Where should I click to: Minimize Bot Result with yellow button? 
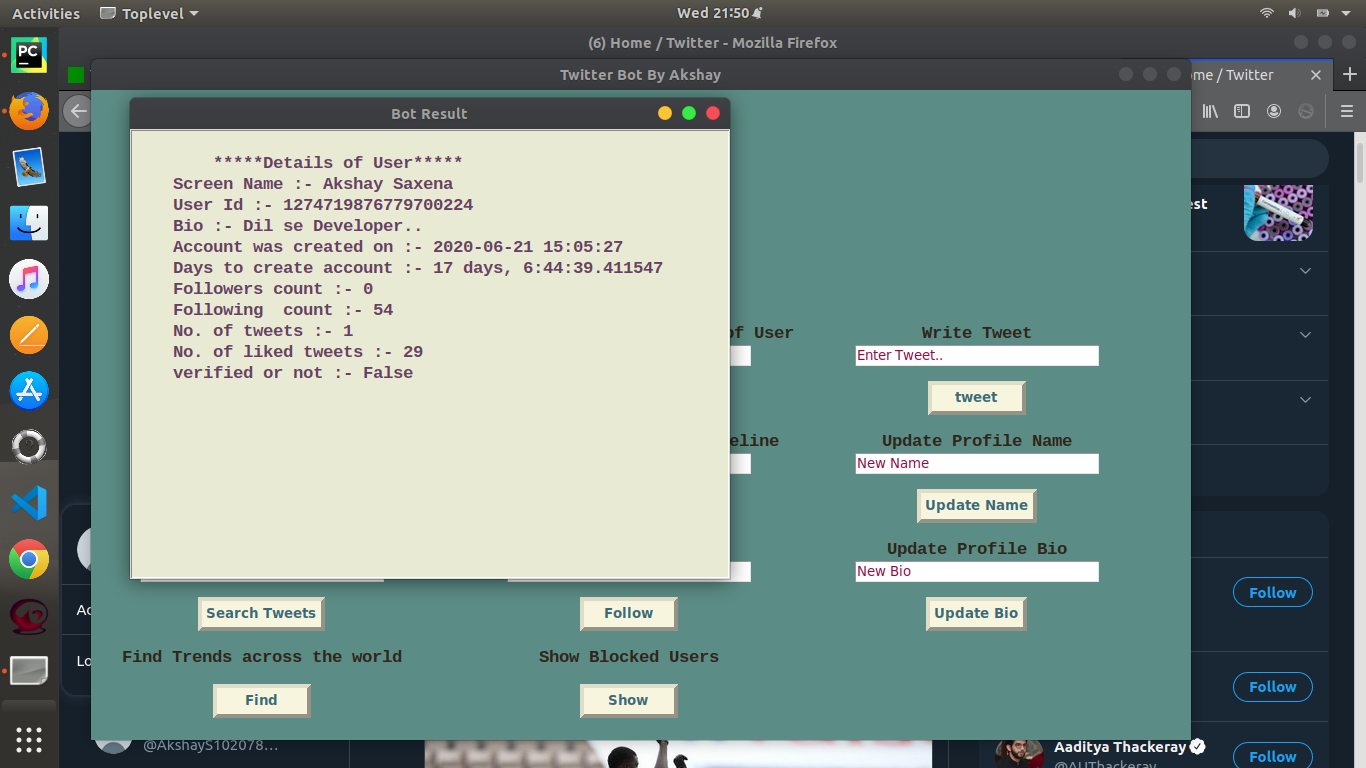coord(665,113)
